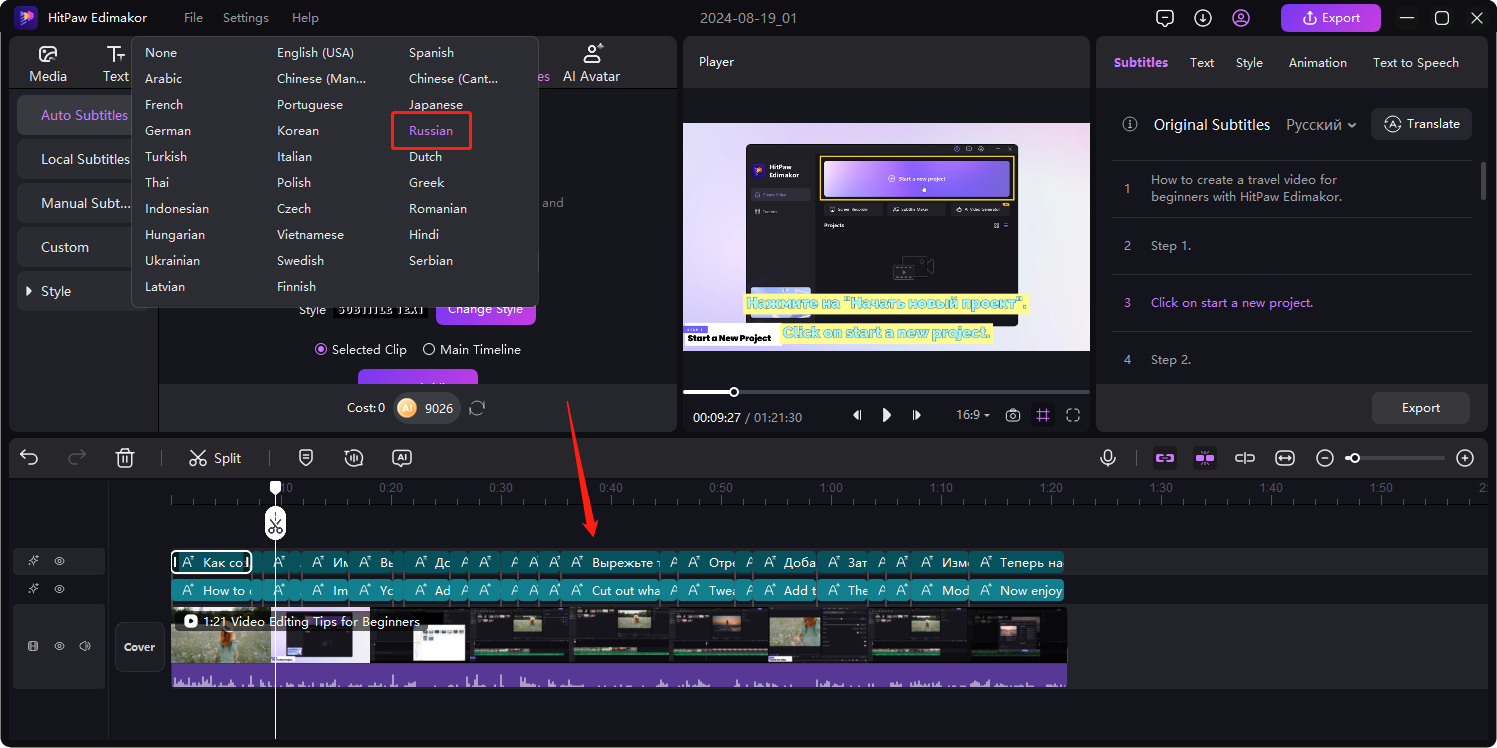Step to next frame in player
Viewport: 1497px width, 748px height.
[917, 415]
